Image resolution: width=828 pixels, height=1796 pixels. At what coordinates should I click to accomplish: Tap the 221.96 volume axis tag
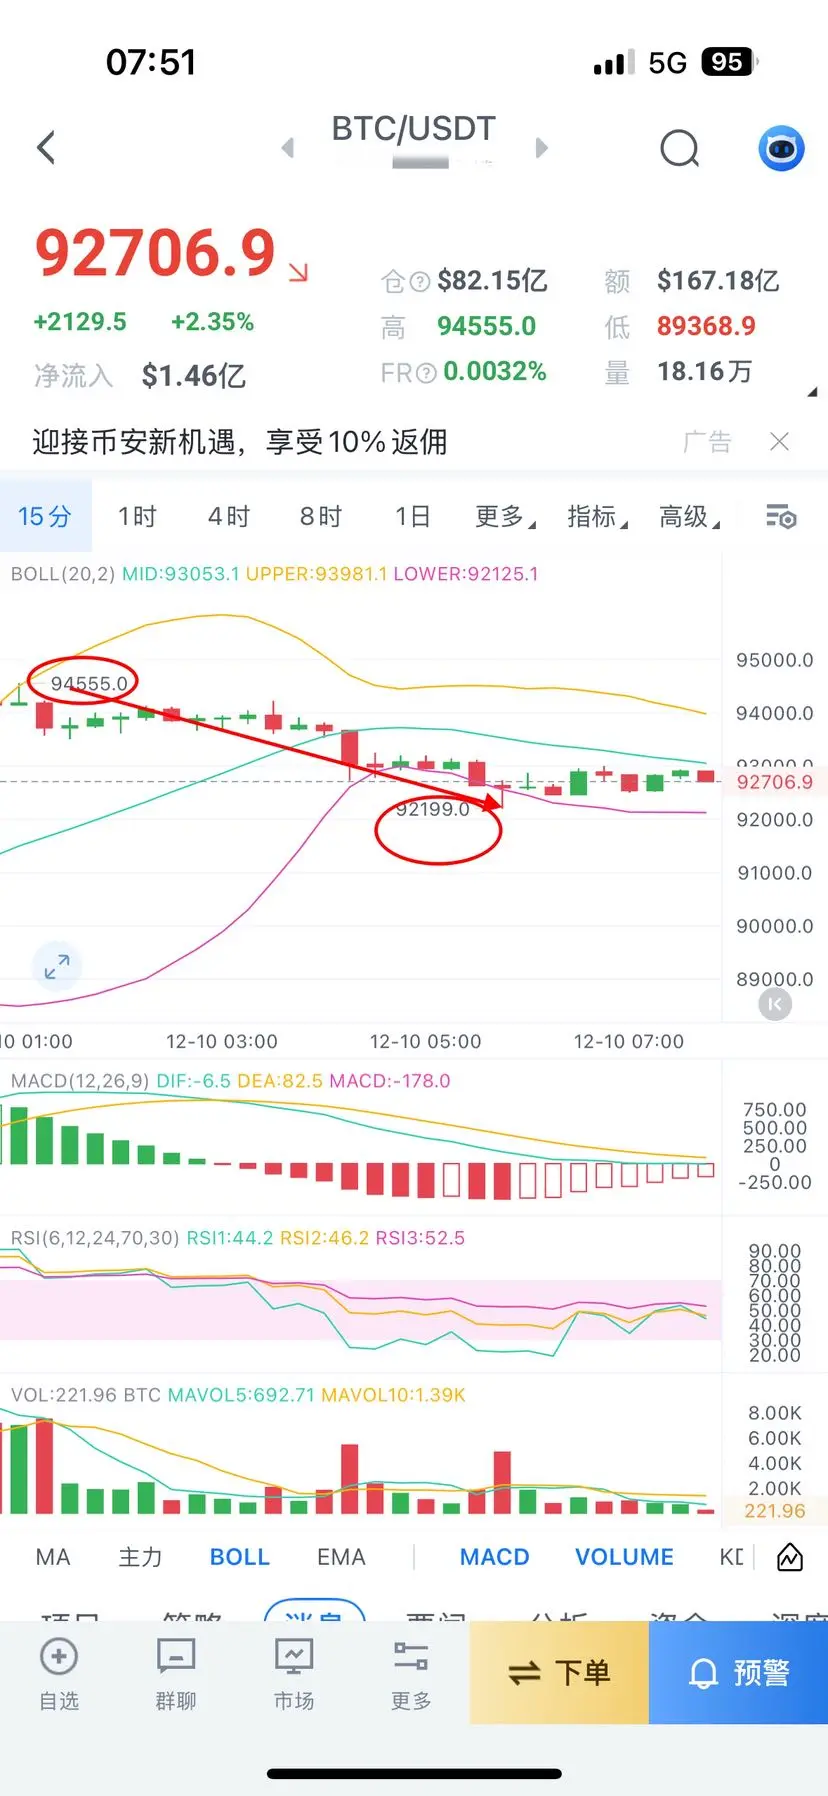(774, 1510)
